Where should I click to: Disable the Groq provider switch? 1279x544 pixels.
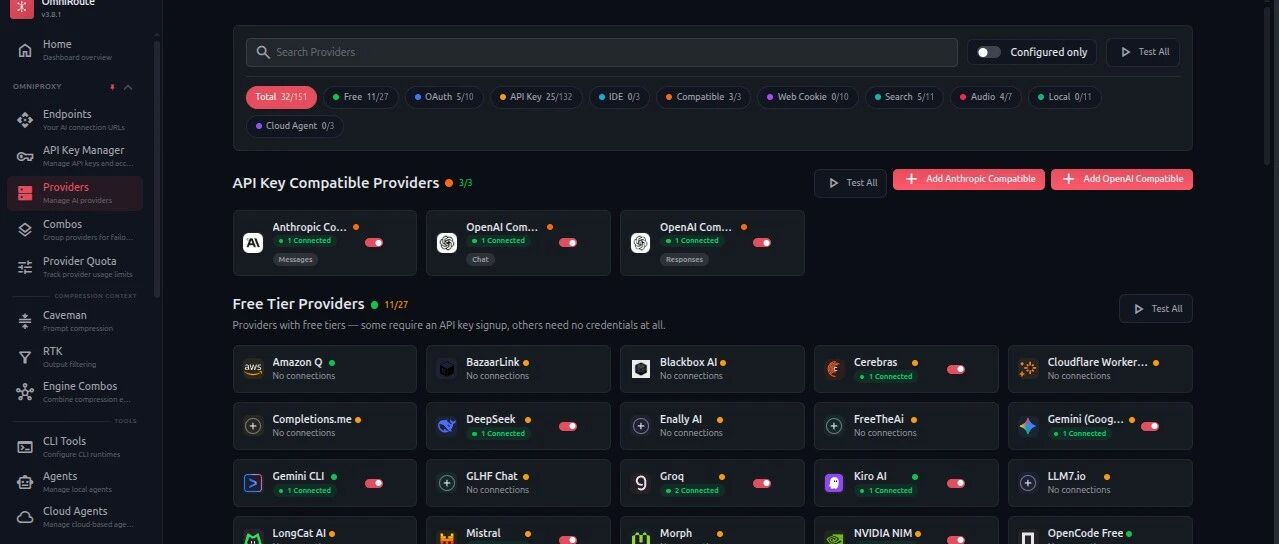(x=762, y=483)
